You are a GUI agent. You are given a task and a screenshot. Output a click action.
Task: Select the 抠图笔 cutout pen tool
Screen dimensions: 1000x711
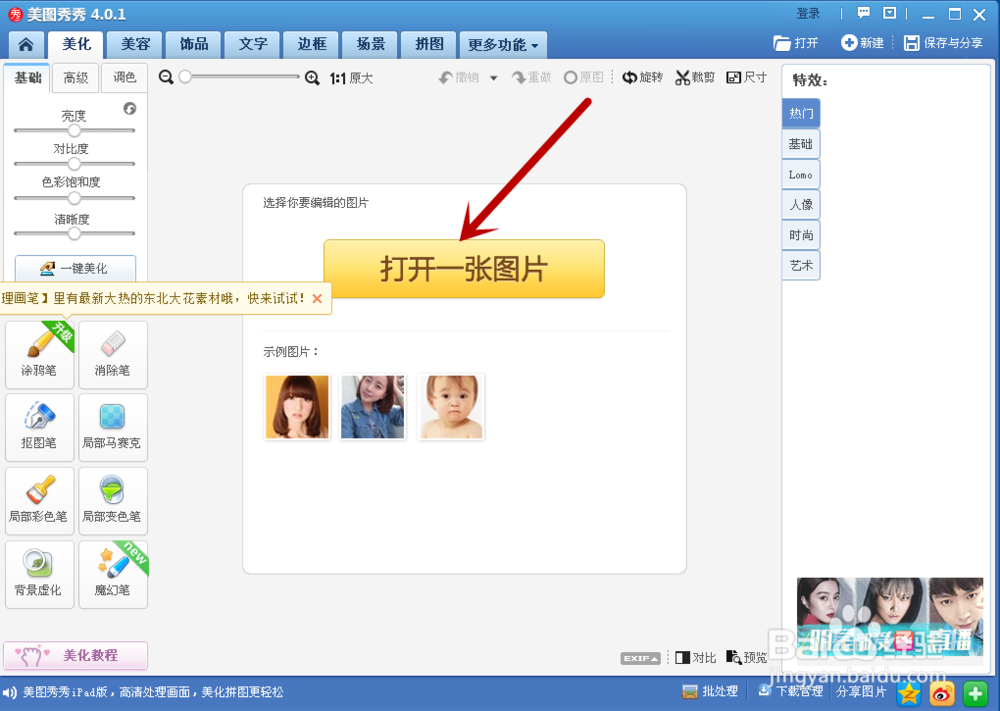[40, 427]
